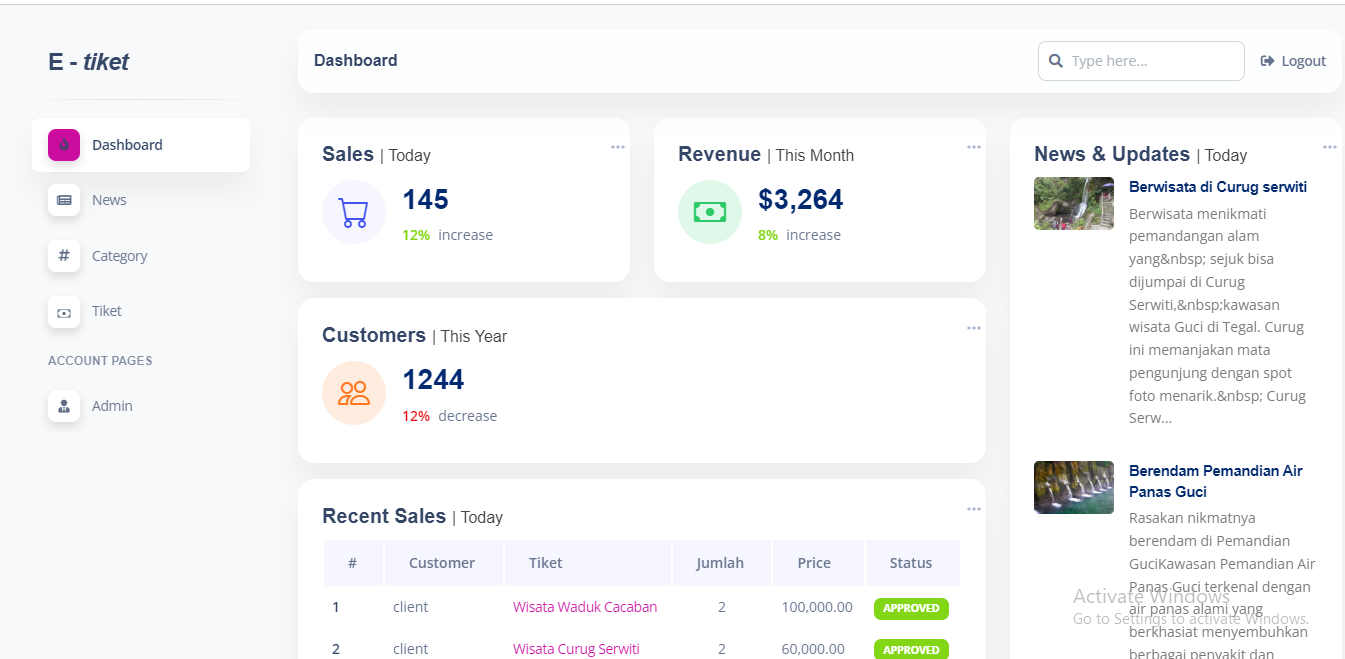Click the Sales shopping cart icon
Screen dimensions: 1345x659
coord(353,212)
